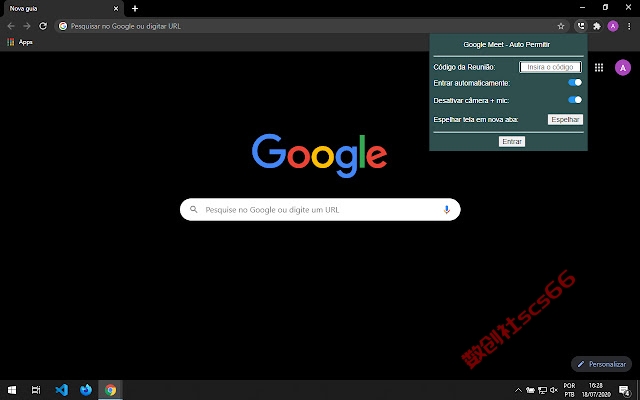This screenshot has width=640, height=400.
Task: Select the Nova guia tab
Action: pyautogui.click(x=62, y=9)
